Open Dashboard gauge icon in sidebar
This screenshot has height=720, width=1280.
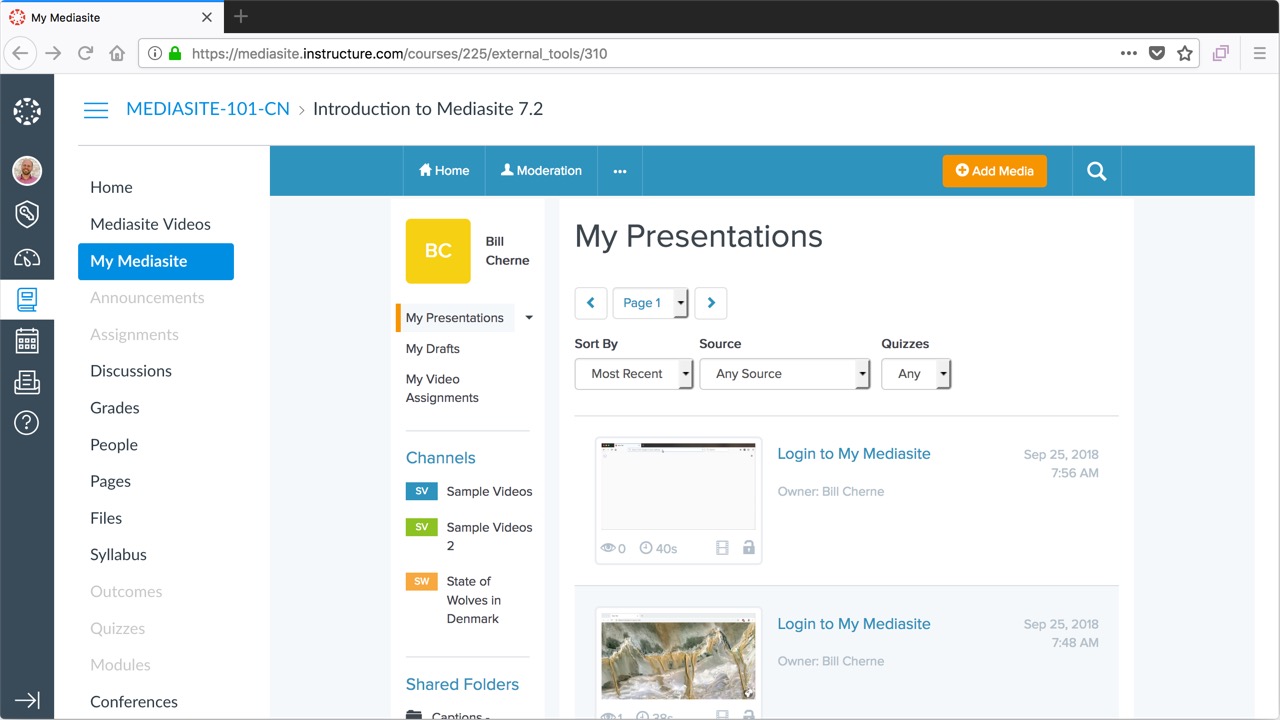pos(27,257)
